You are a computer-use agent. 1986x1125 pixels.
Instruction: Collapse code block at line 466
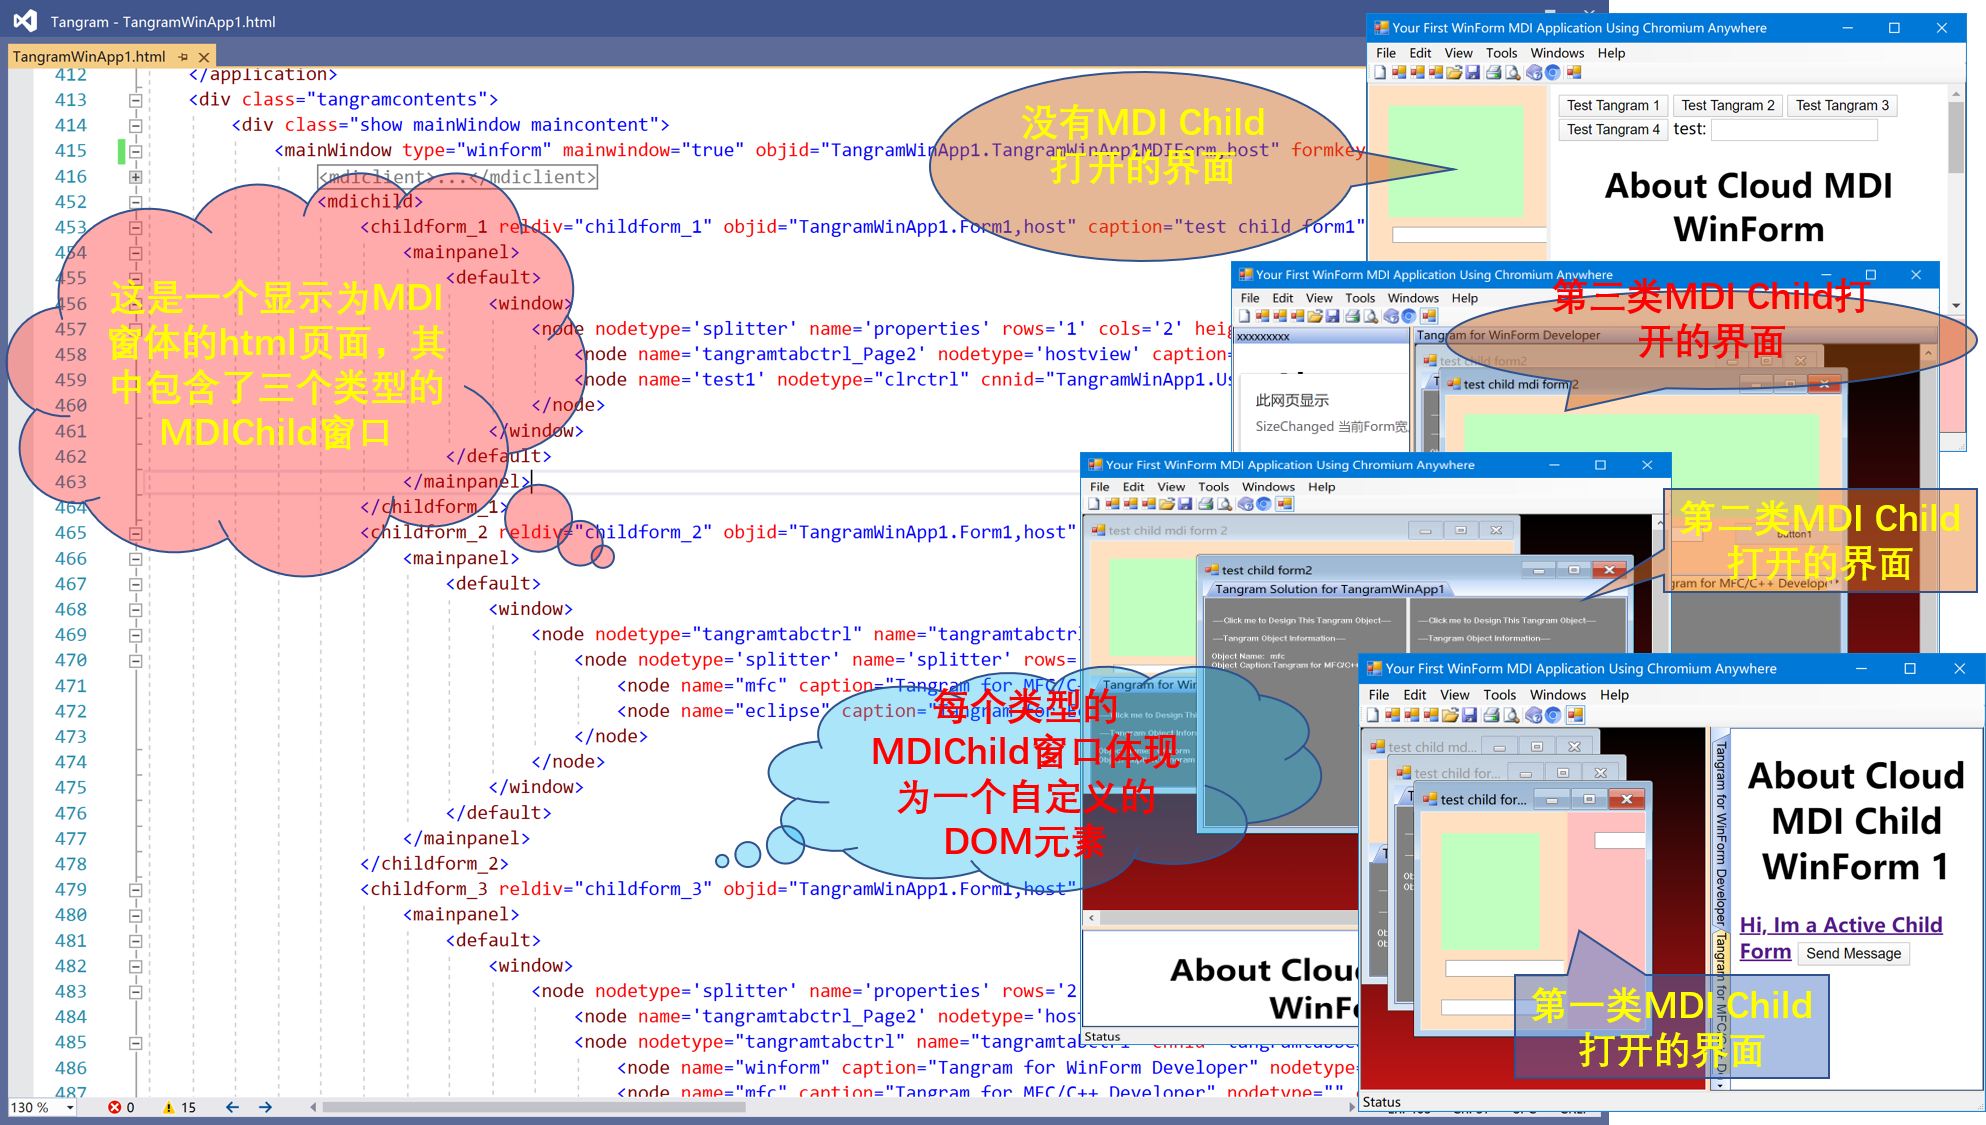click(x=135, y=559)
